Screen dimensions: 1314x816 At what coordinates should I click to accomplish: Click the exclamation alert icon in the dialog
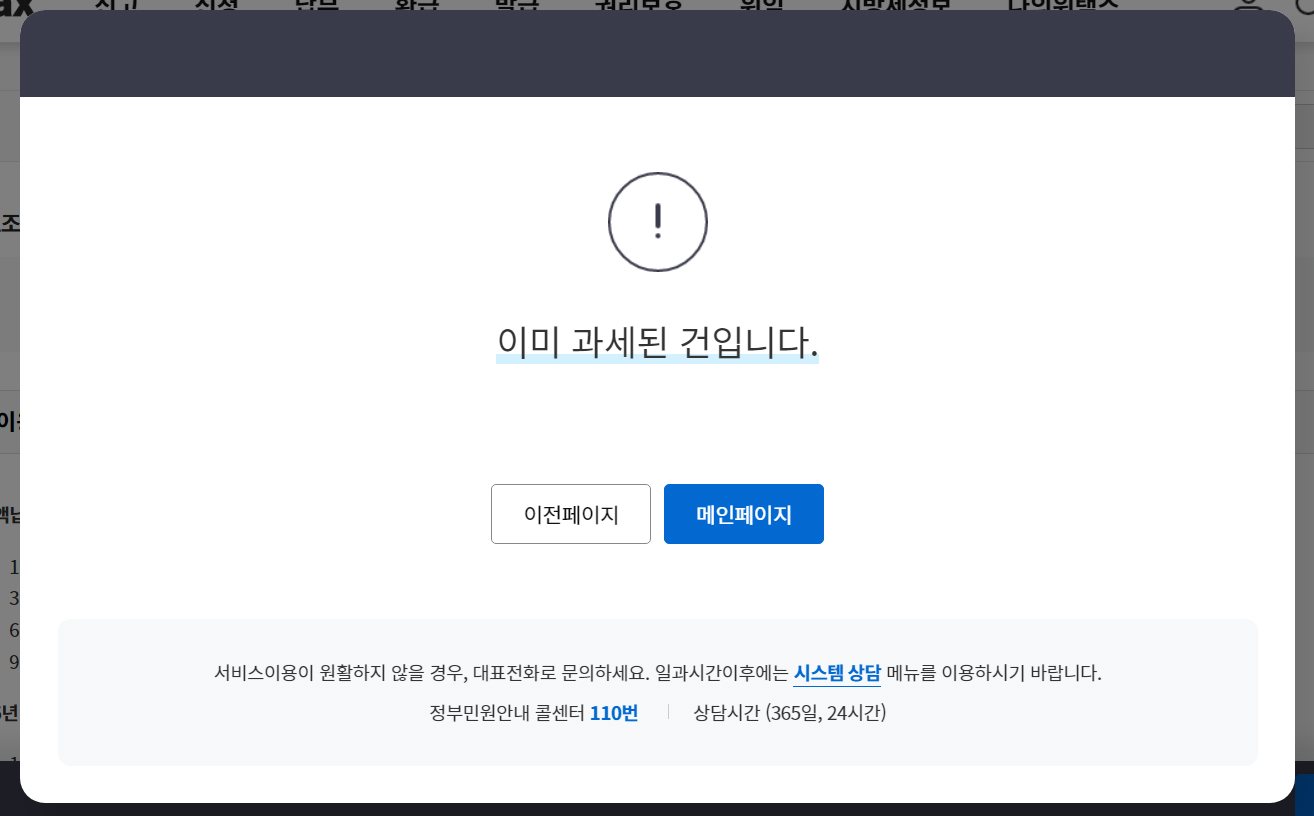tap(657, 221)
